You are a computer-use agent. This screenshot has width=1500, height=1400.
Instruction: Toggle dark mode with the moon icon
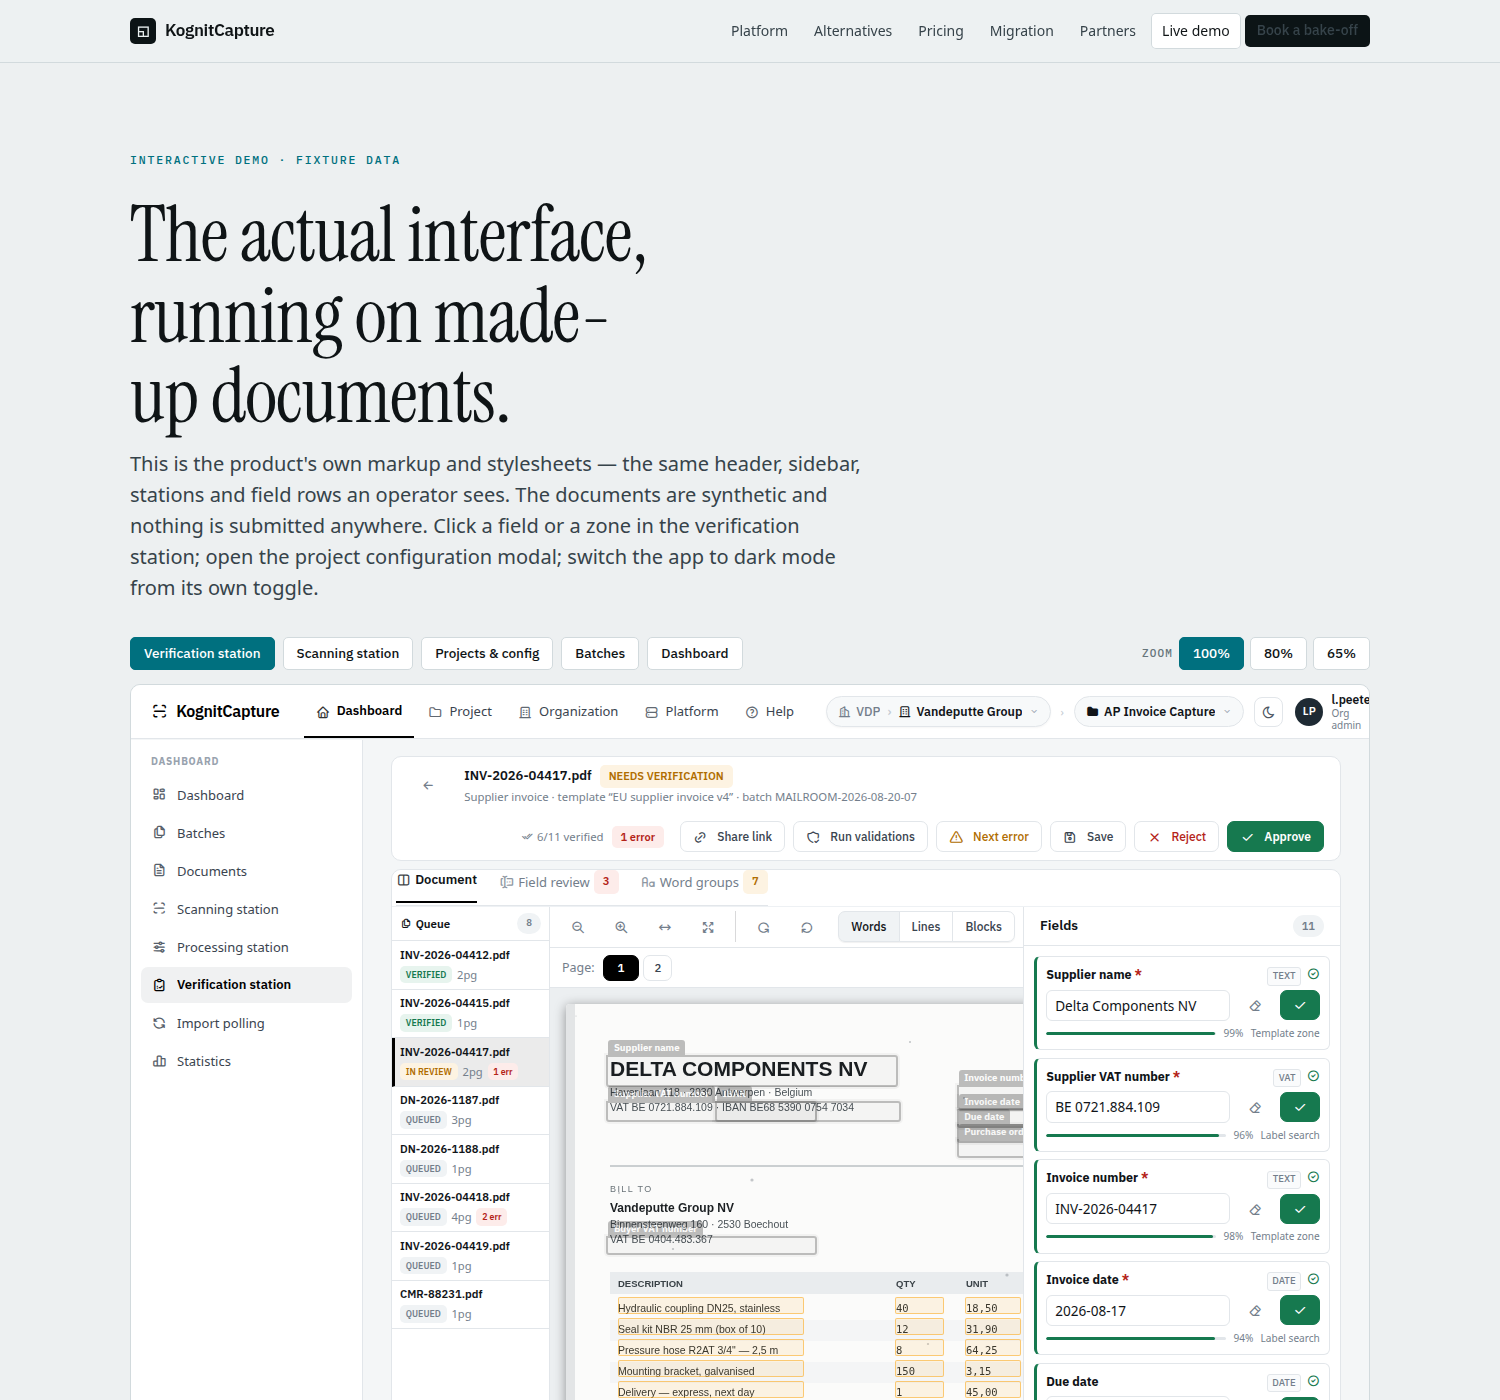(1268, 712)
